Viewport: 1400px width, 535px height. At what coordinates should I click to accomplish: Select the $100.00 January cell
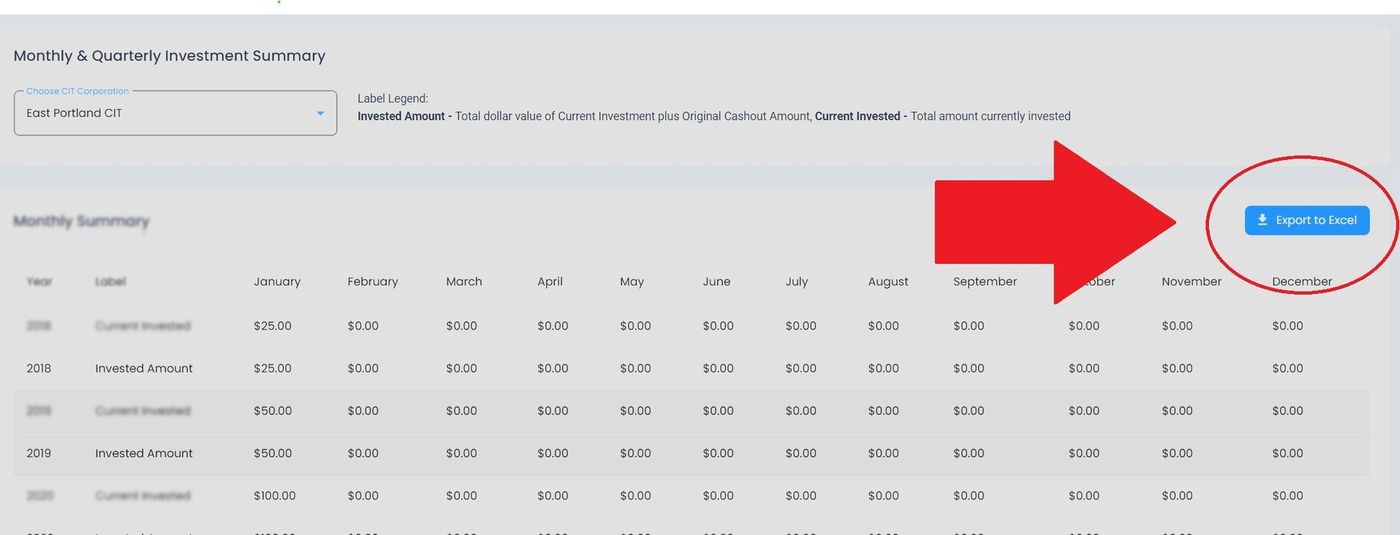coord(275,496)
